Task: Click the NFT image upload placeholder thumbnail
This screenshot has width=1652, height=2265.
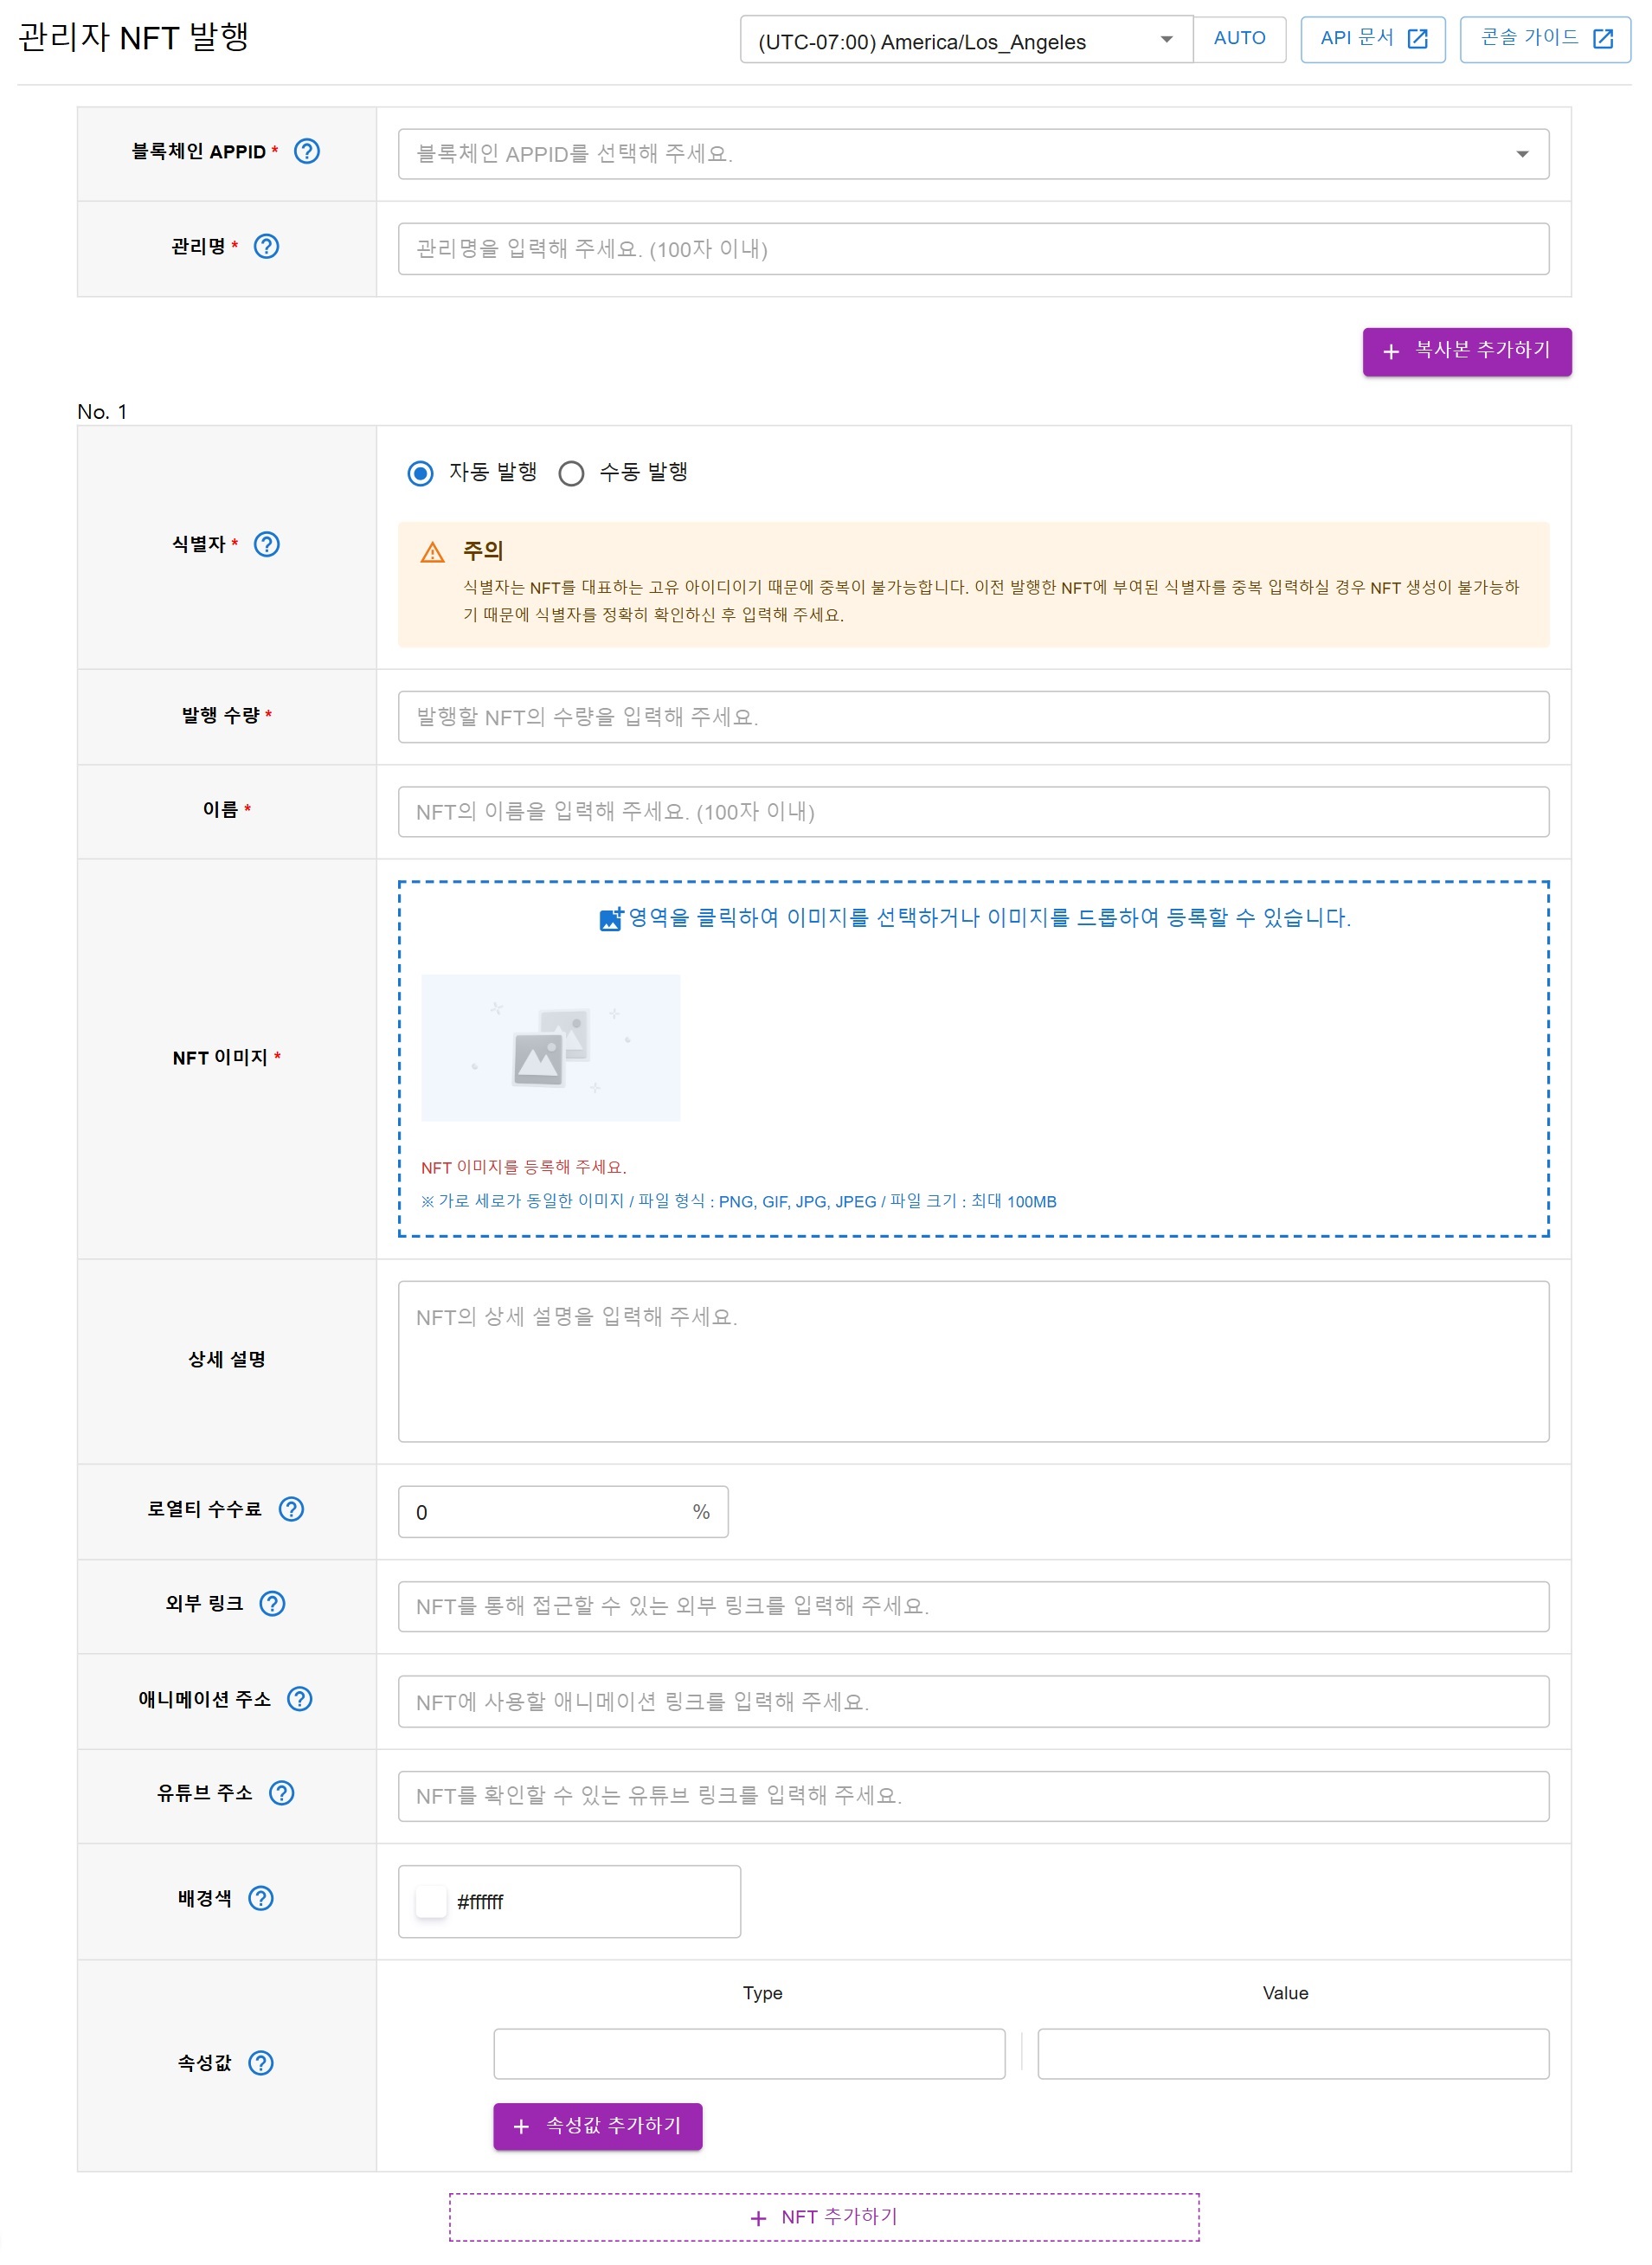Action: [x=550, y=1048]
